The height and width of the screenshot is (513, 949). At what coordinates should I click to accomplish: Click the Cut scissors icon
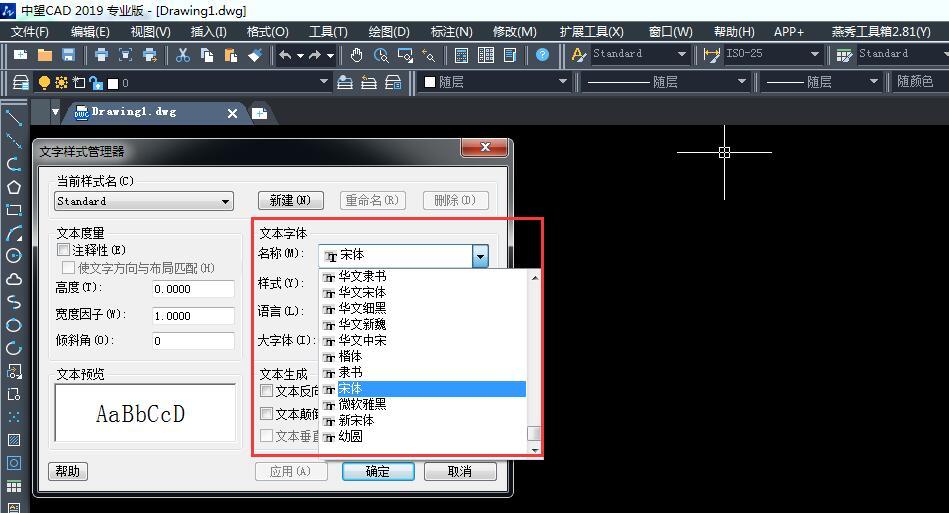point(182,55)
